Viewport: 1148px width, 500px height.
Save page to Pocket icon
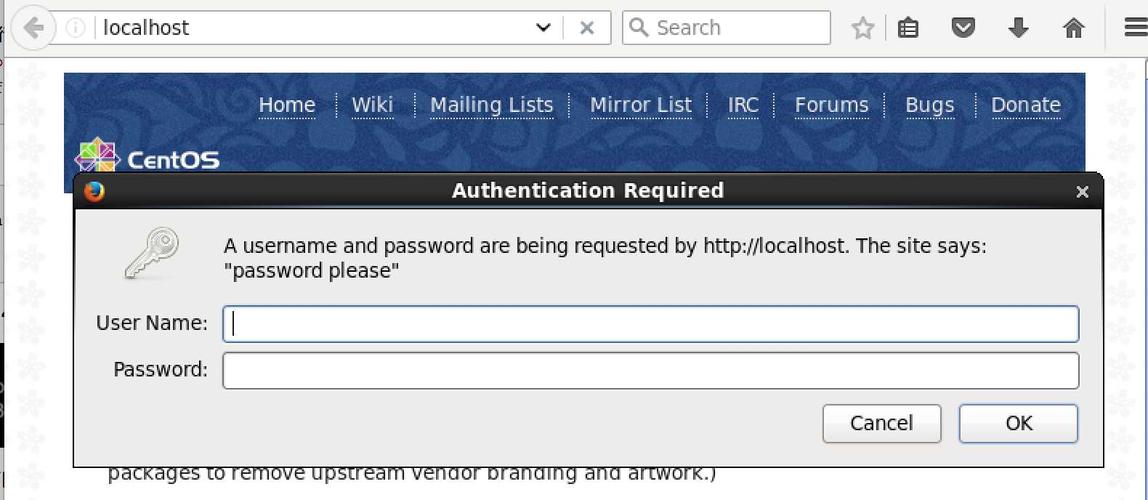[x=964, y=28]
